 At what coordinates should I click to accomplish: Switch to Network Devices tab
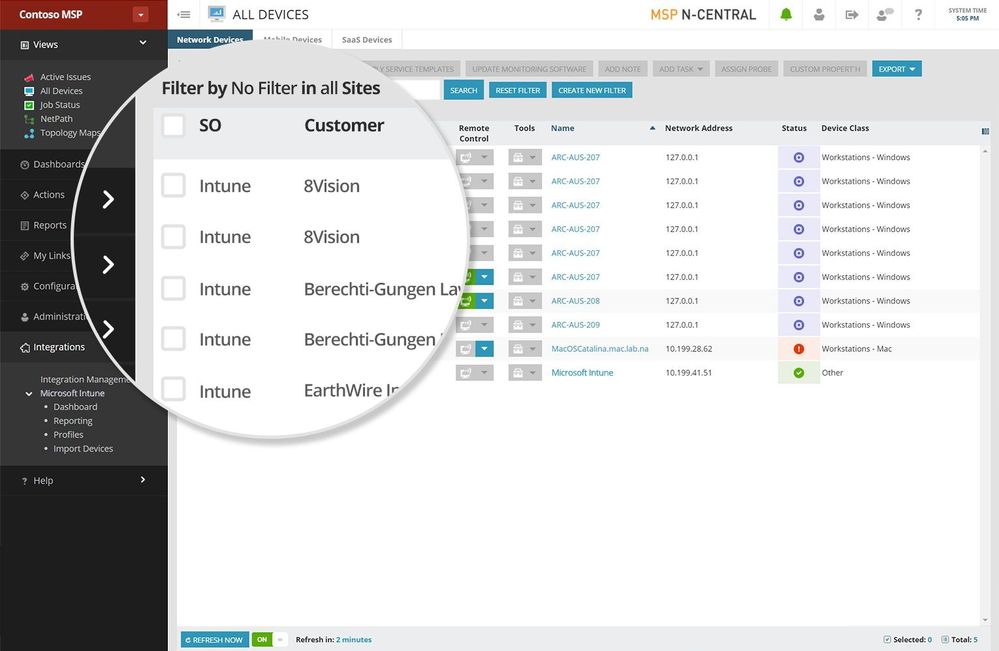[x=210, y=39]
